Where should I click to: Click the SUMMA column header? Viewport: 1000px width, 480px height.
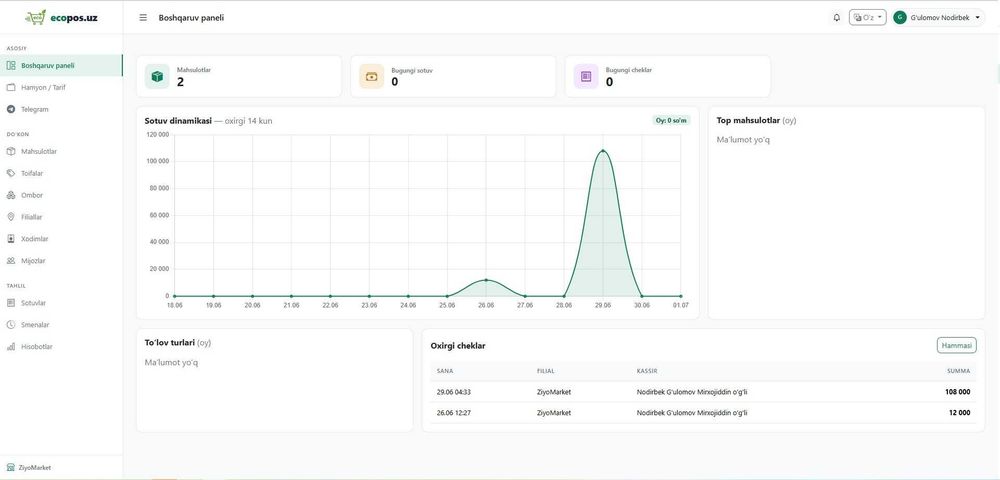(959, 371)
